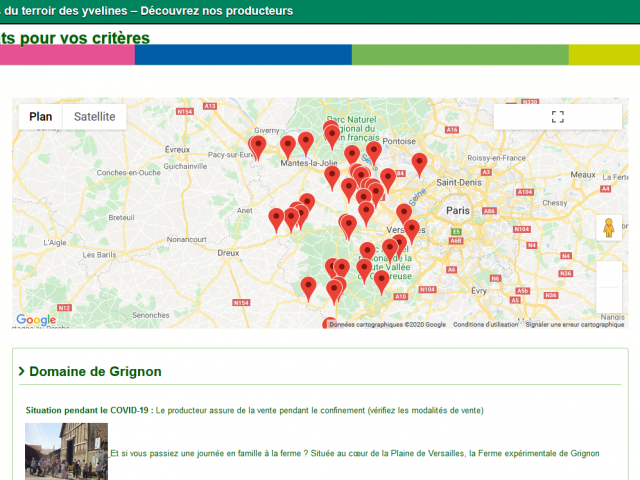640x480 pixels.
Task: Click the L'Aigle label on the map
Action: 55,242
